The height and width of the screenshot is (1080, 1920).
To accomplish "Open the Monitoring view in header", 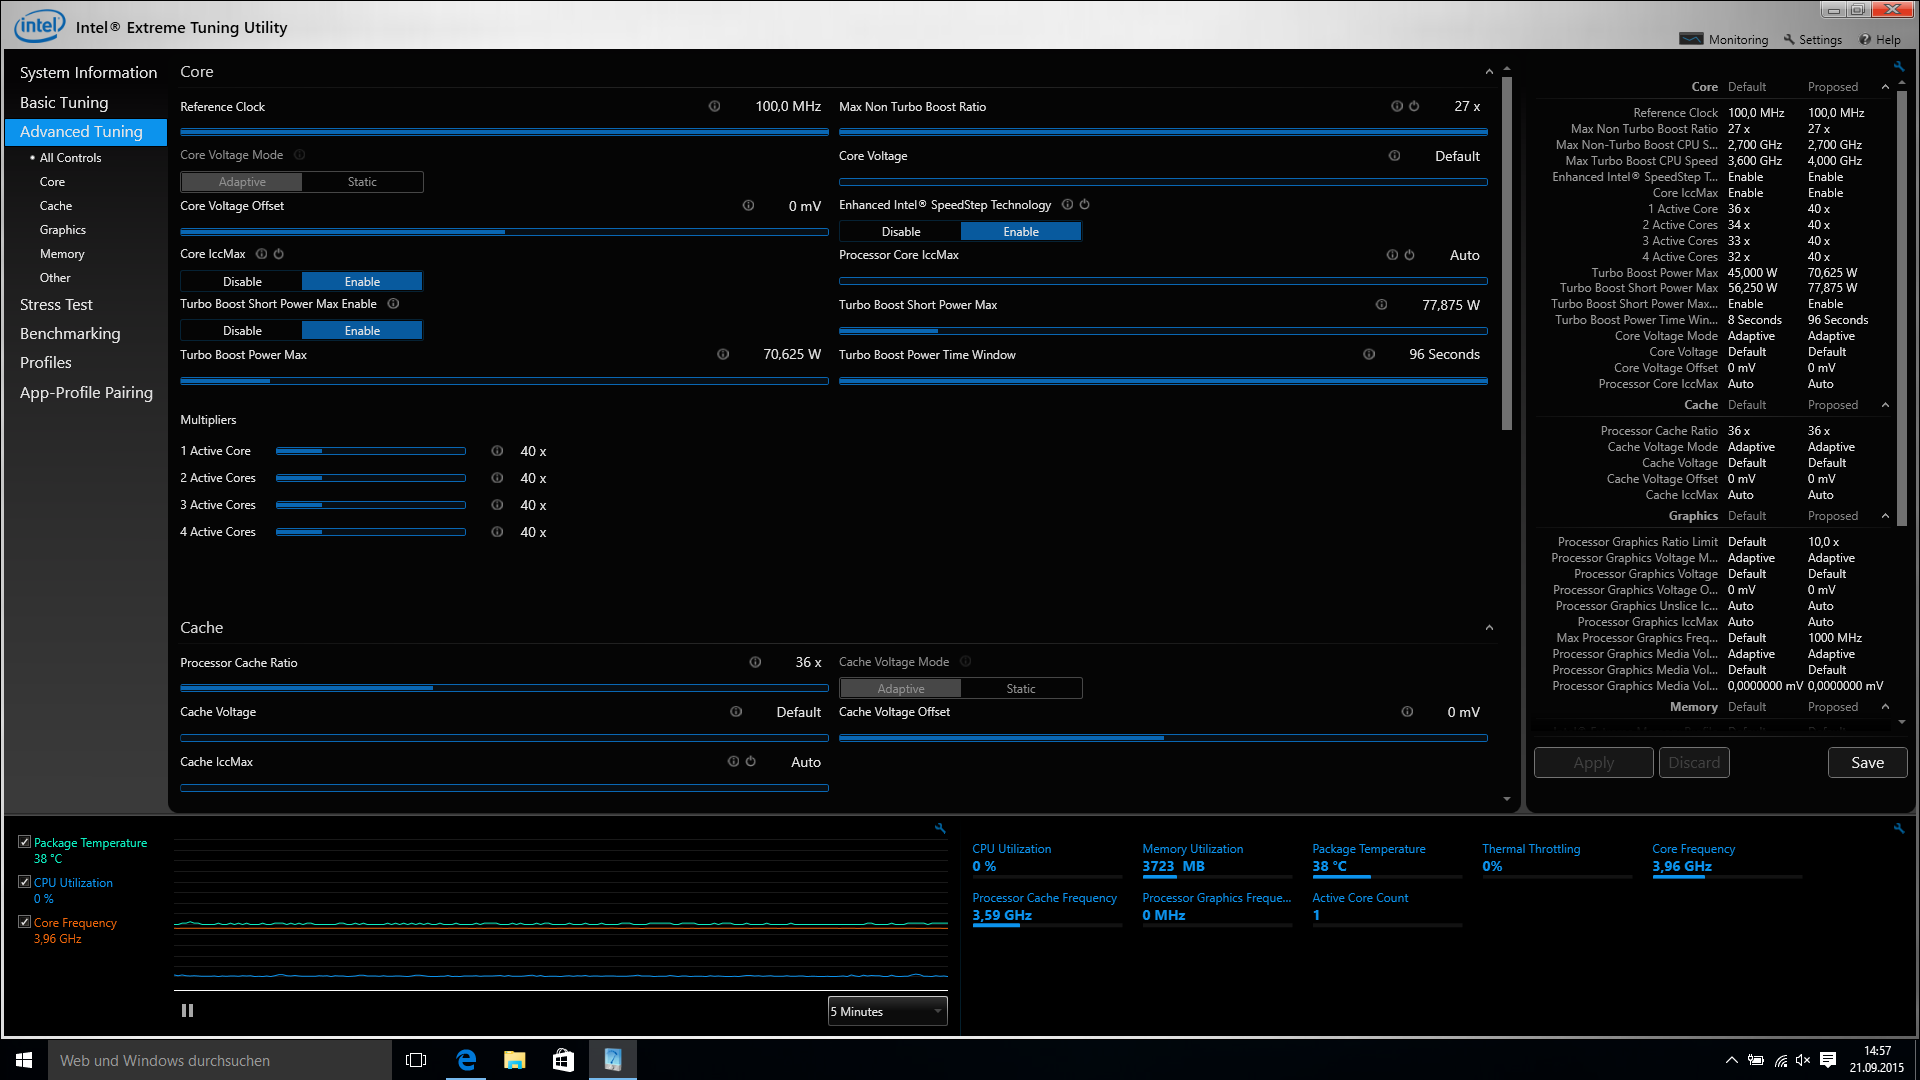I will (1725, 40).
